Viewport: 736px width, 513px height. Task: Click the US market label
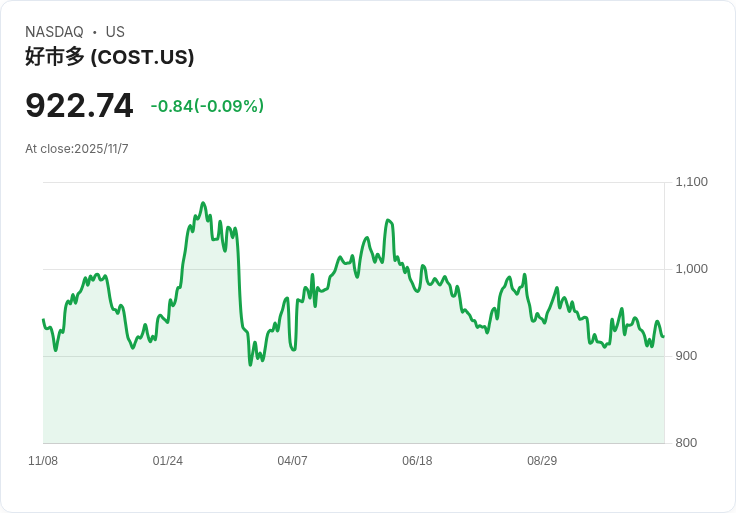tap(115, 32)
